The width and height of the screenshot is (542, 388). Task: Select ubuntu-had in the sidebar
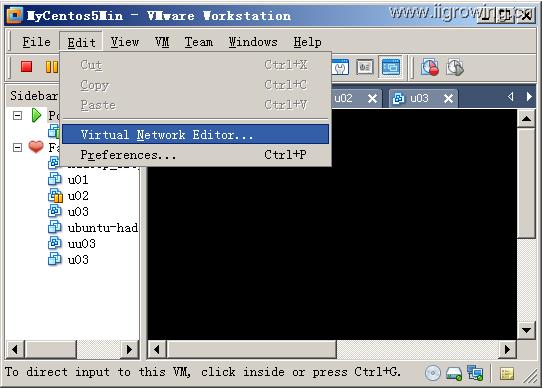pyautogui.click(x=103, y=228)
